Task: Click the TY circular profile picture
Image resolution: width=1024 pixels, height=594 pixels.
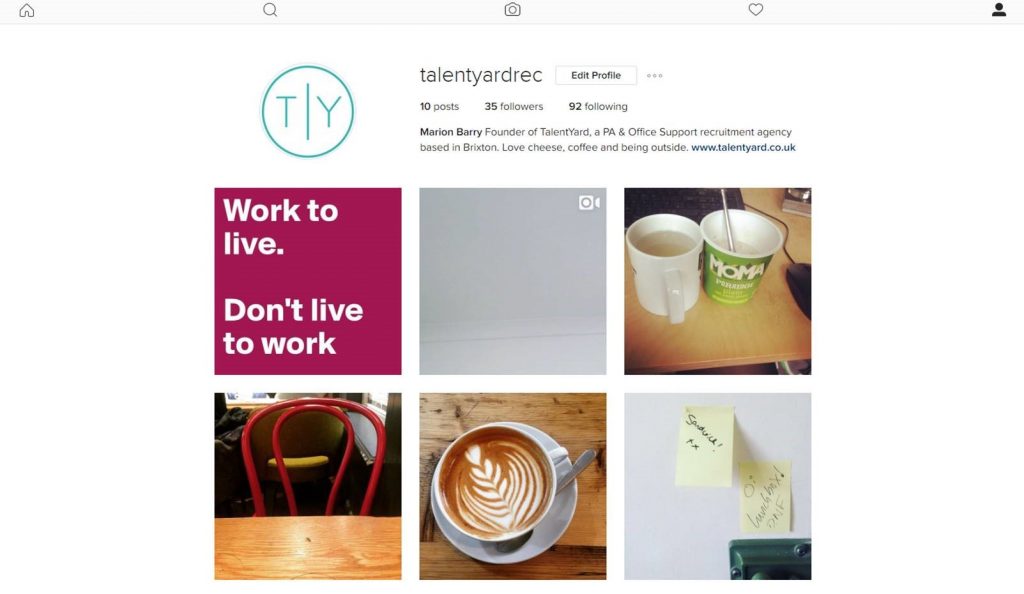Action: (x=308, y=111)
